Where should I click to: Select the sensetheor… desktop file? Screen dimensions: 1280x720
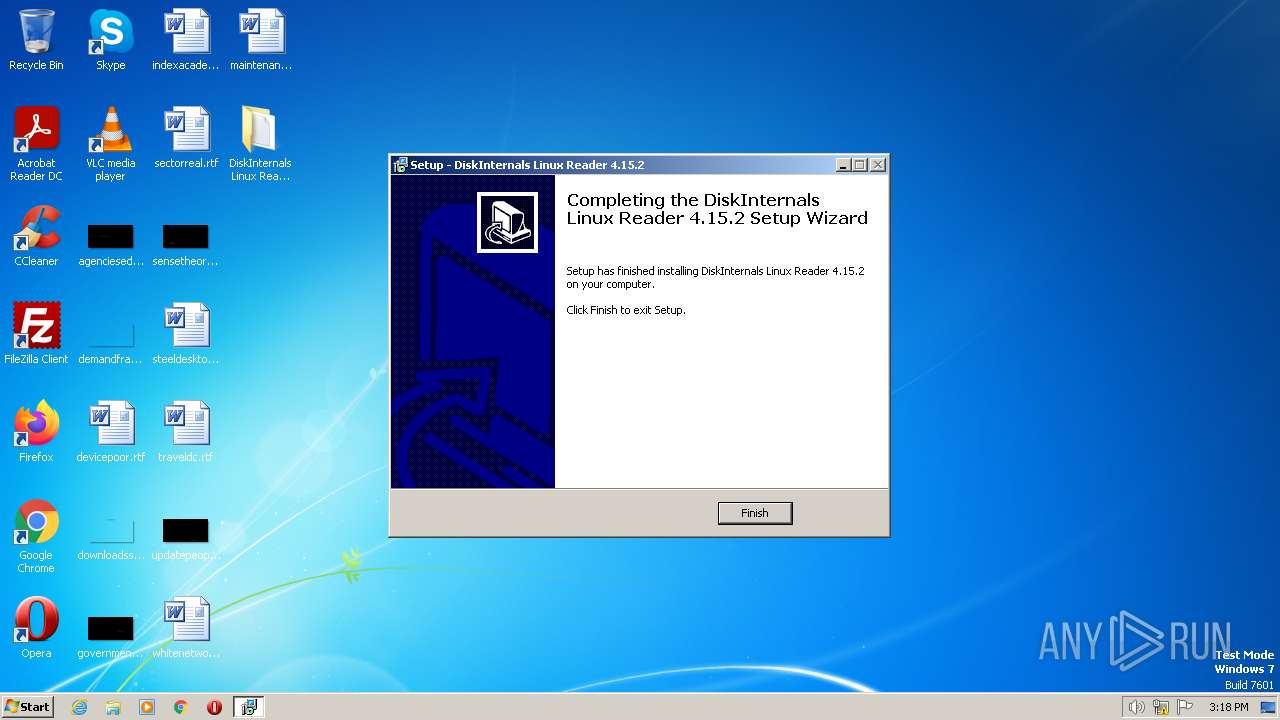point(186,246)
